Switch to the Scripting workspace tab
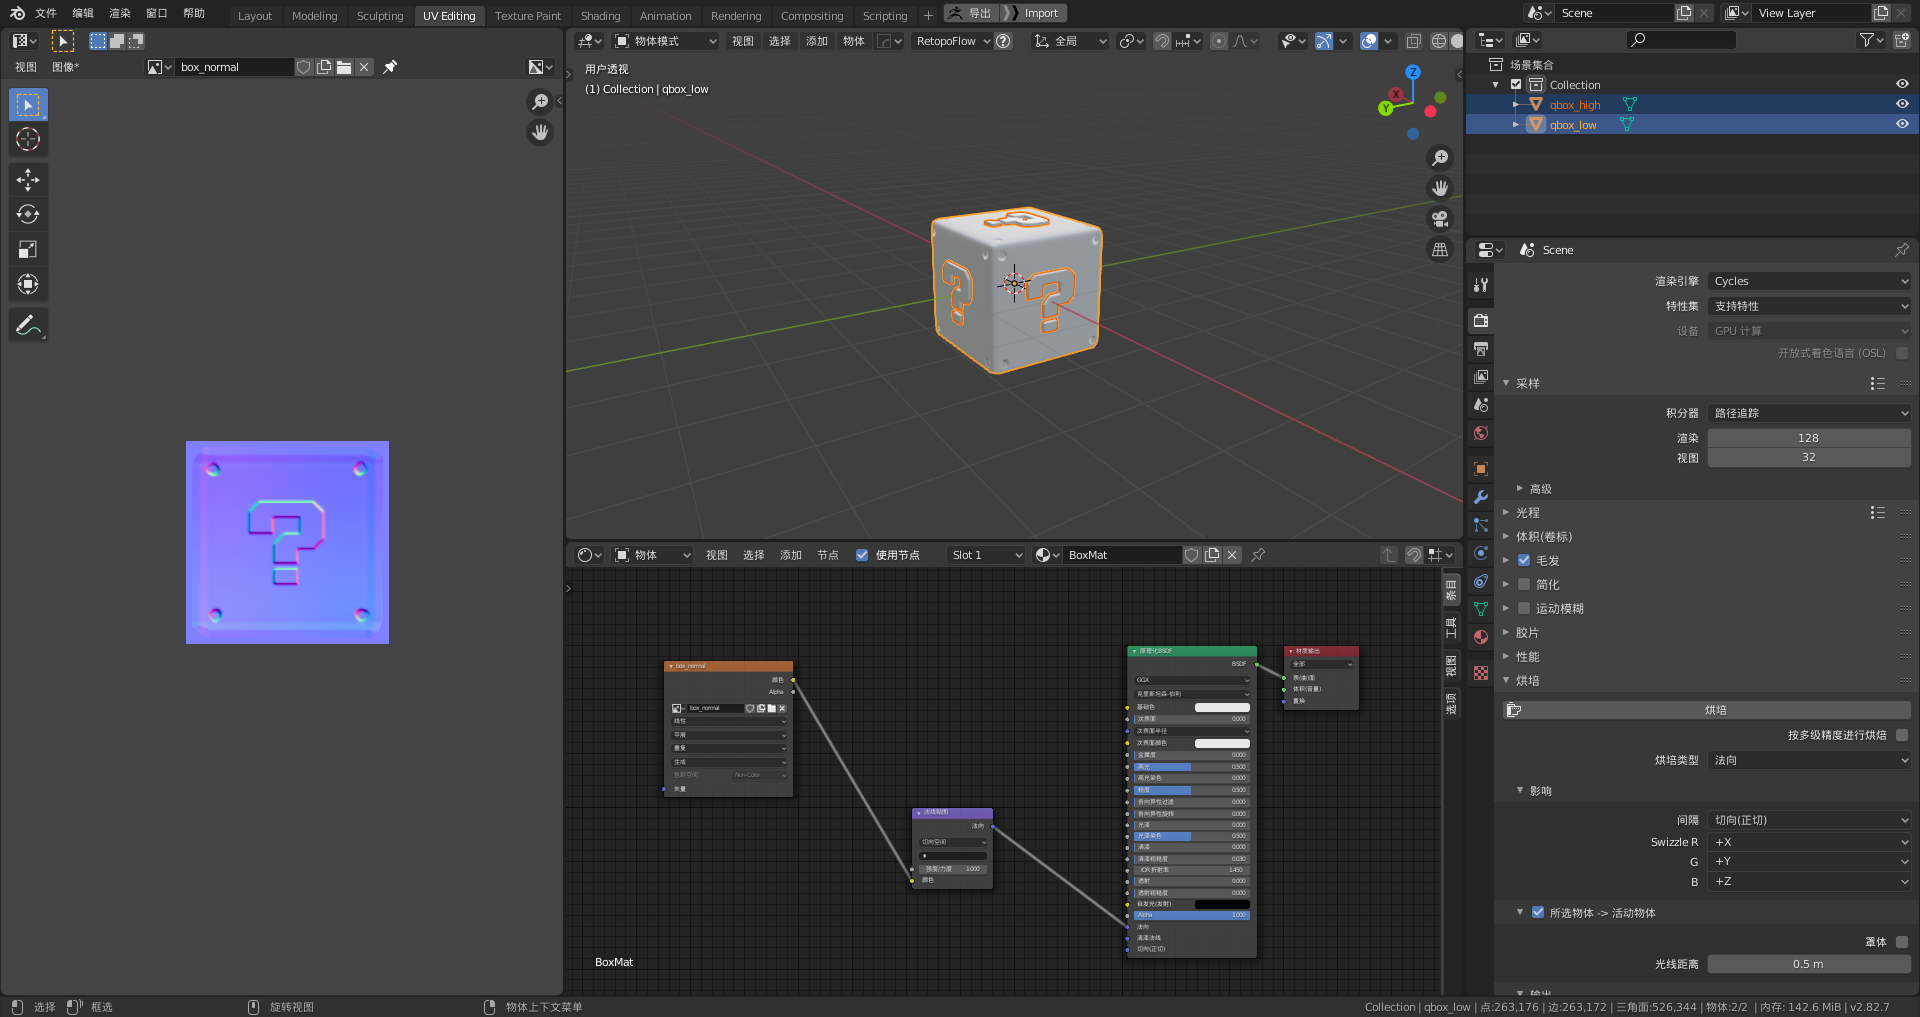 click(x=885, y=16)
